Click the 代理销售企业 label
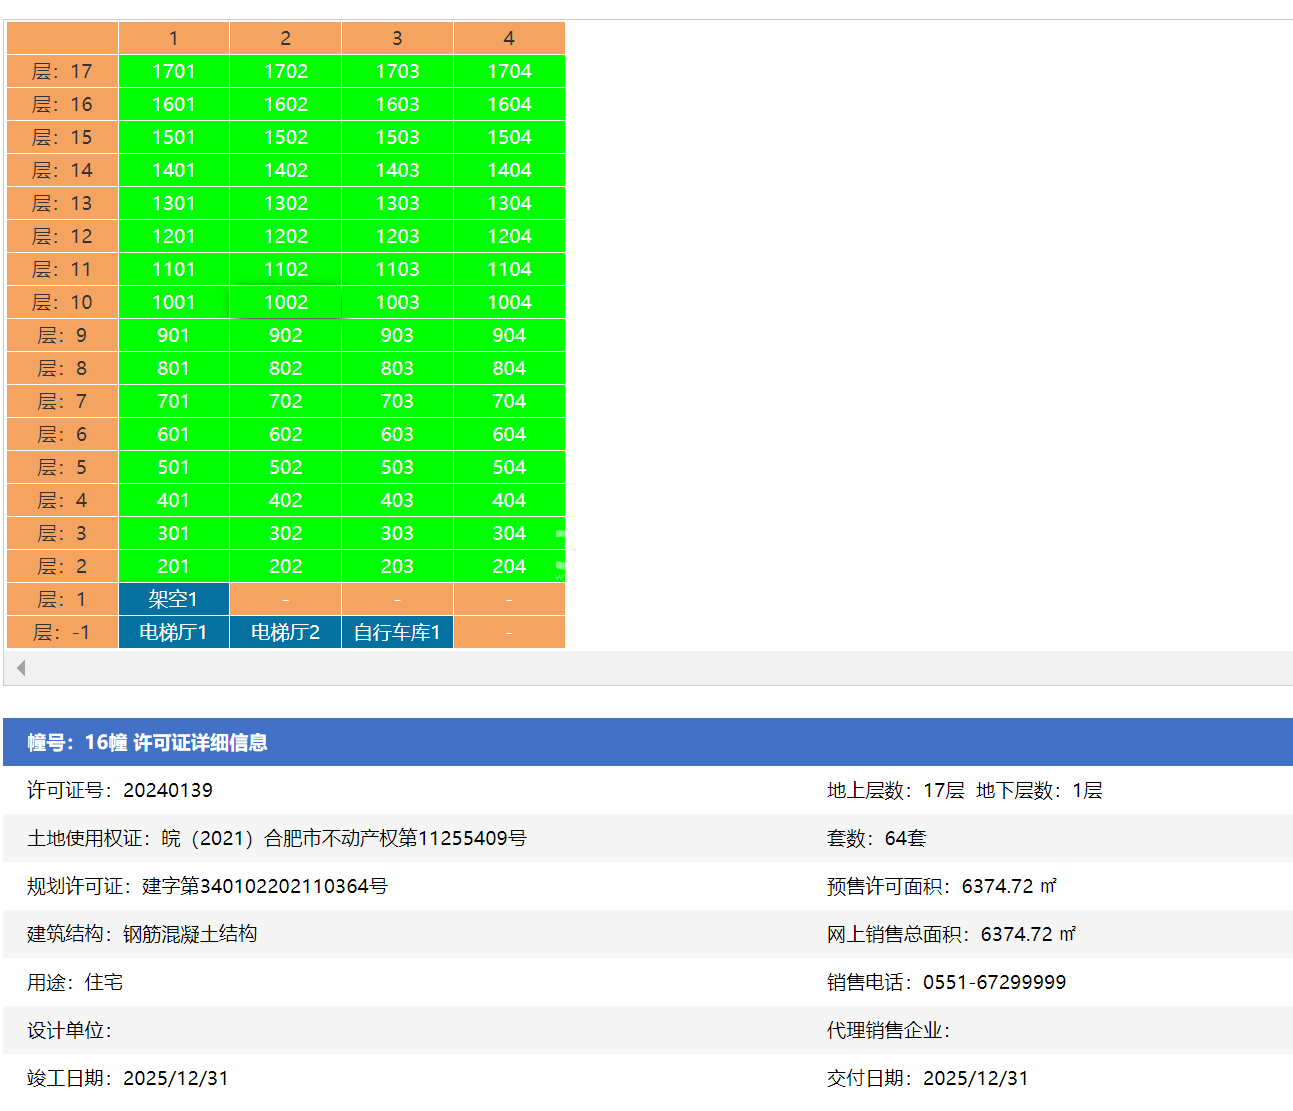This screenshot has width=1293, height=1111. [889, 1030]
